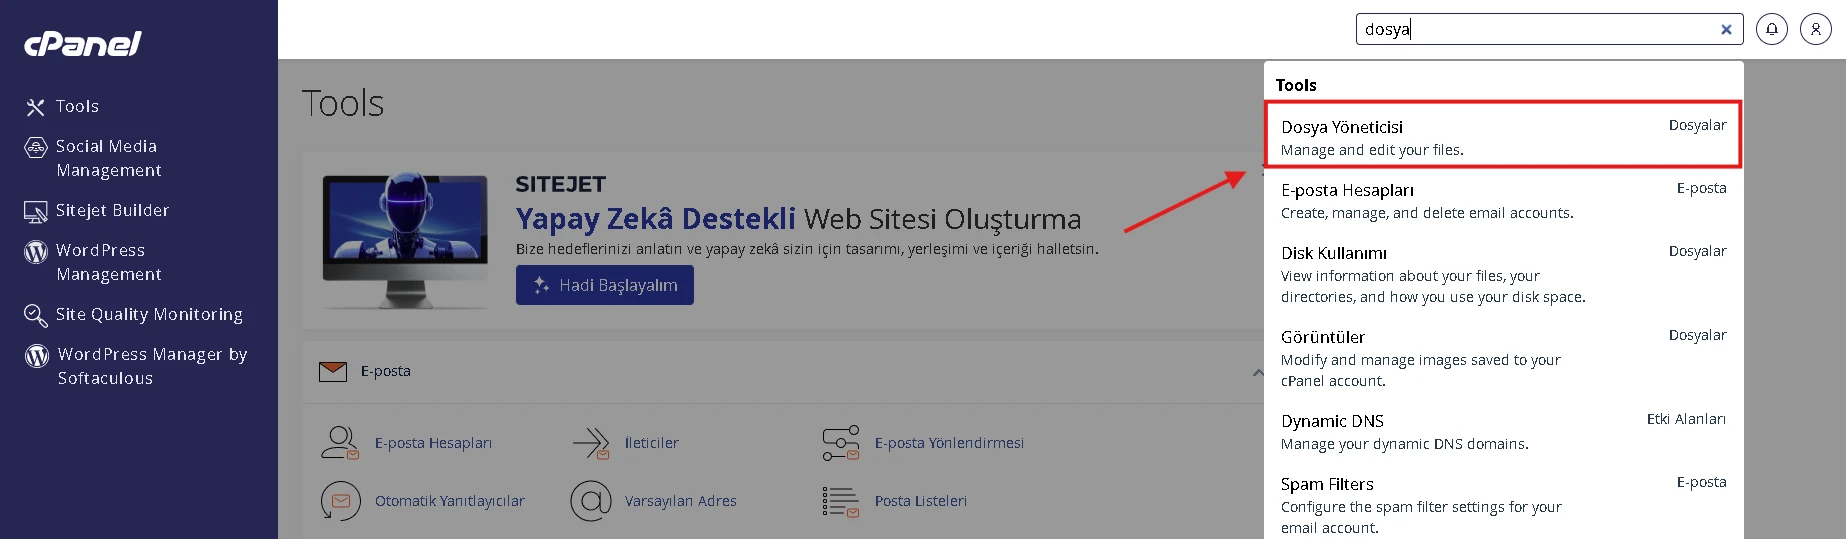Screen dimensions: 1846x539
Task: Select Dynamic DNS search result
Action: (1503, 431)
